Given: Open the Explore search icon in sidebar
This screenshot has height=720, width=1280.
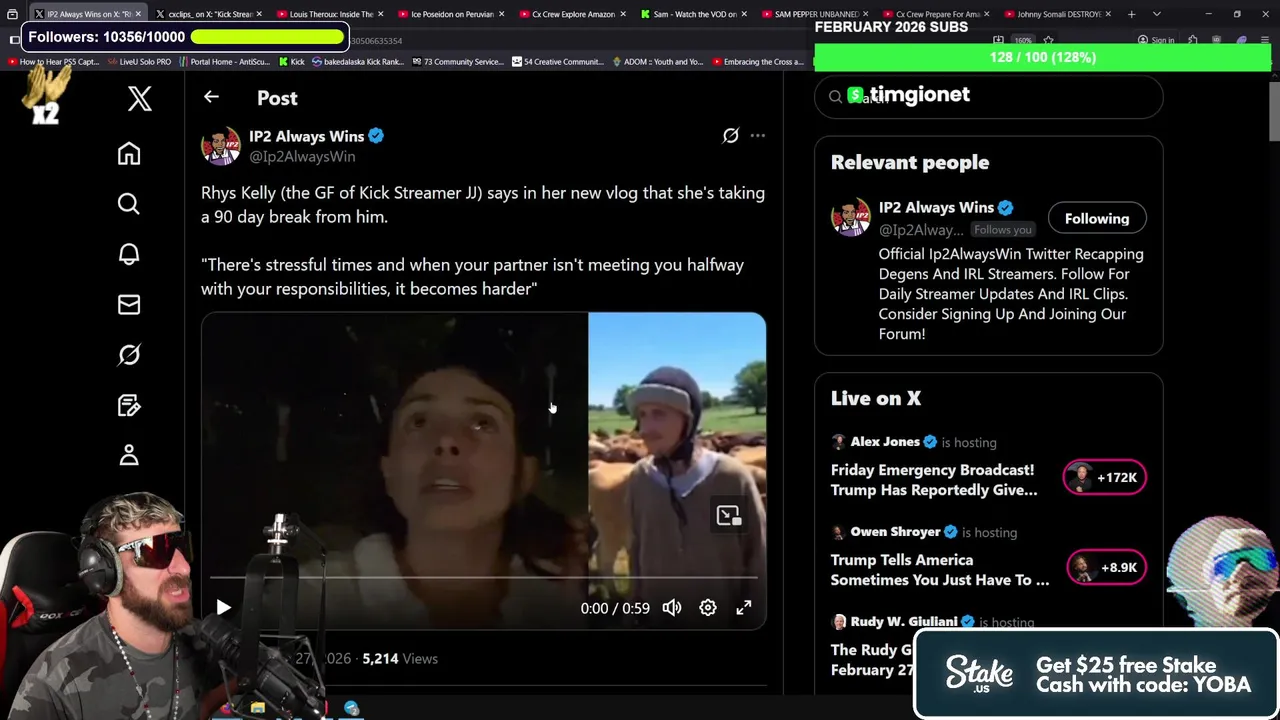Looking at the screenshot, I should tap(129, 204).
